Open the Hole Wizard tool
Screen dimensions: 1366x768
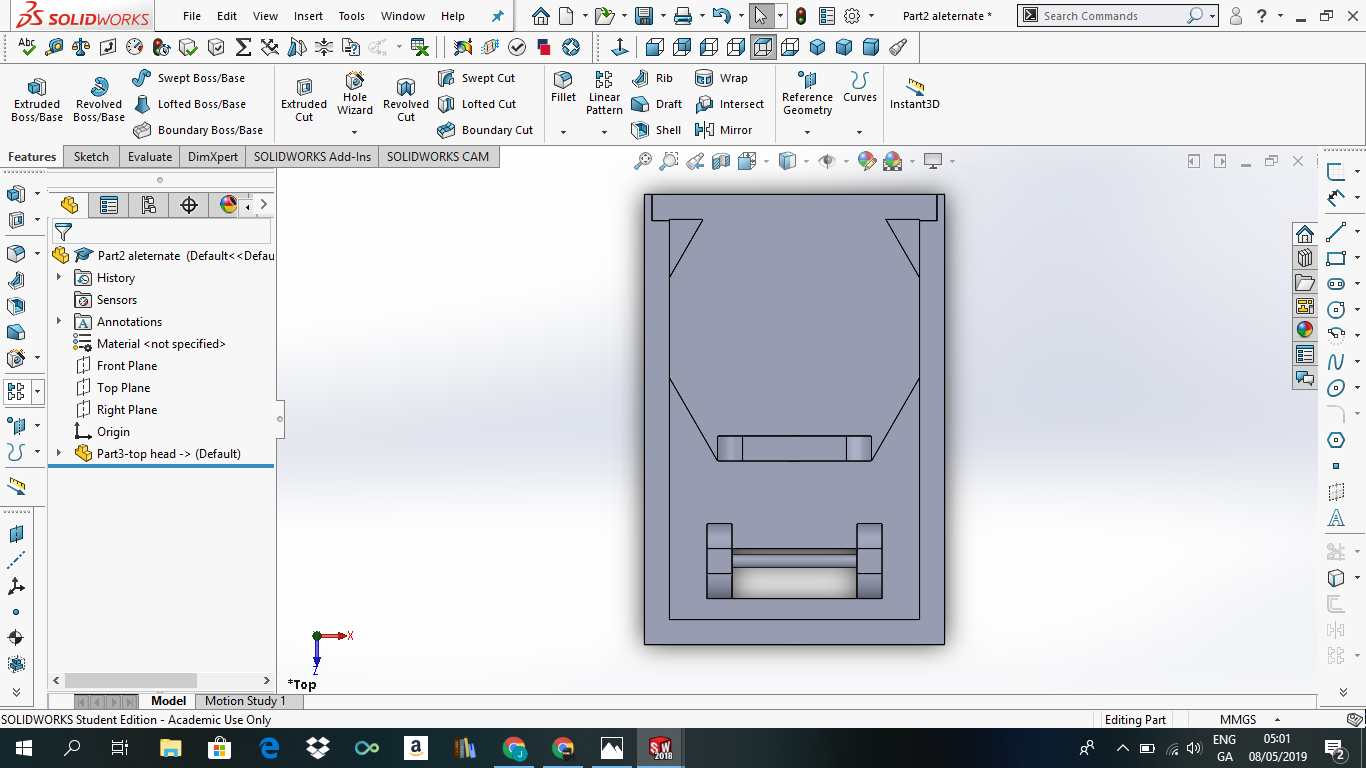[x=354, y=93]
